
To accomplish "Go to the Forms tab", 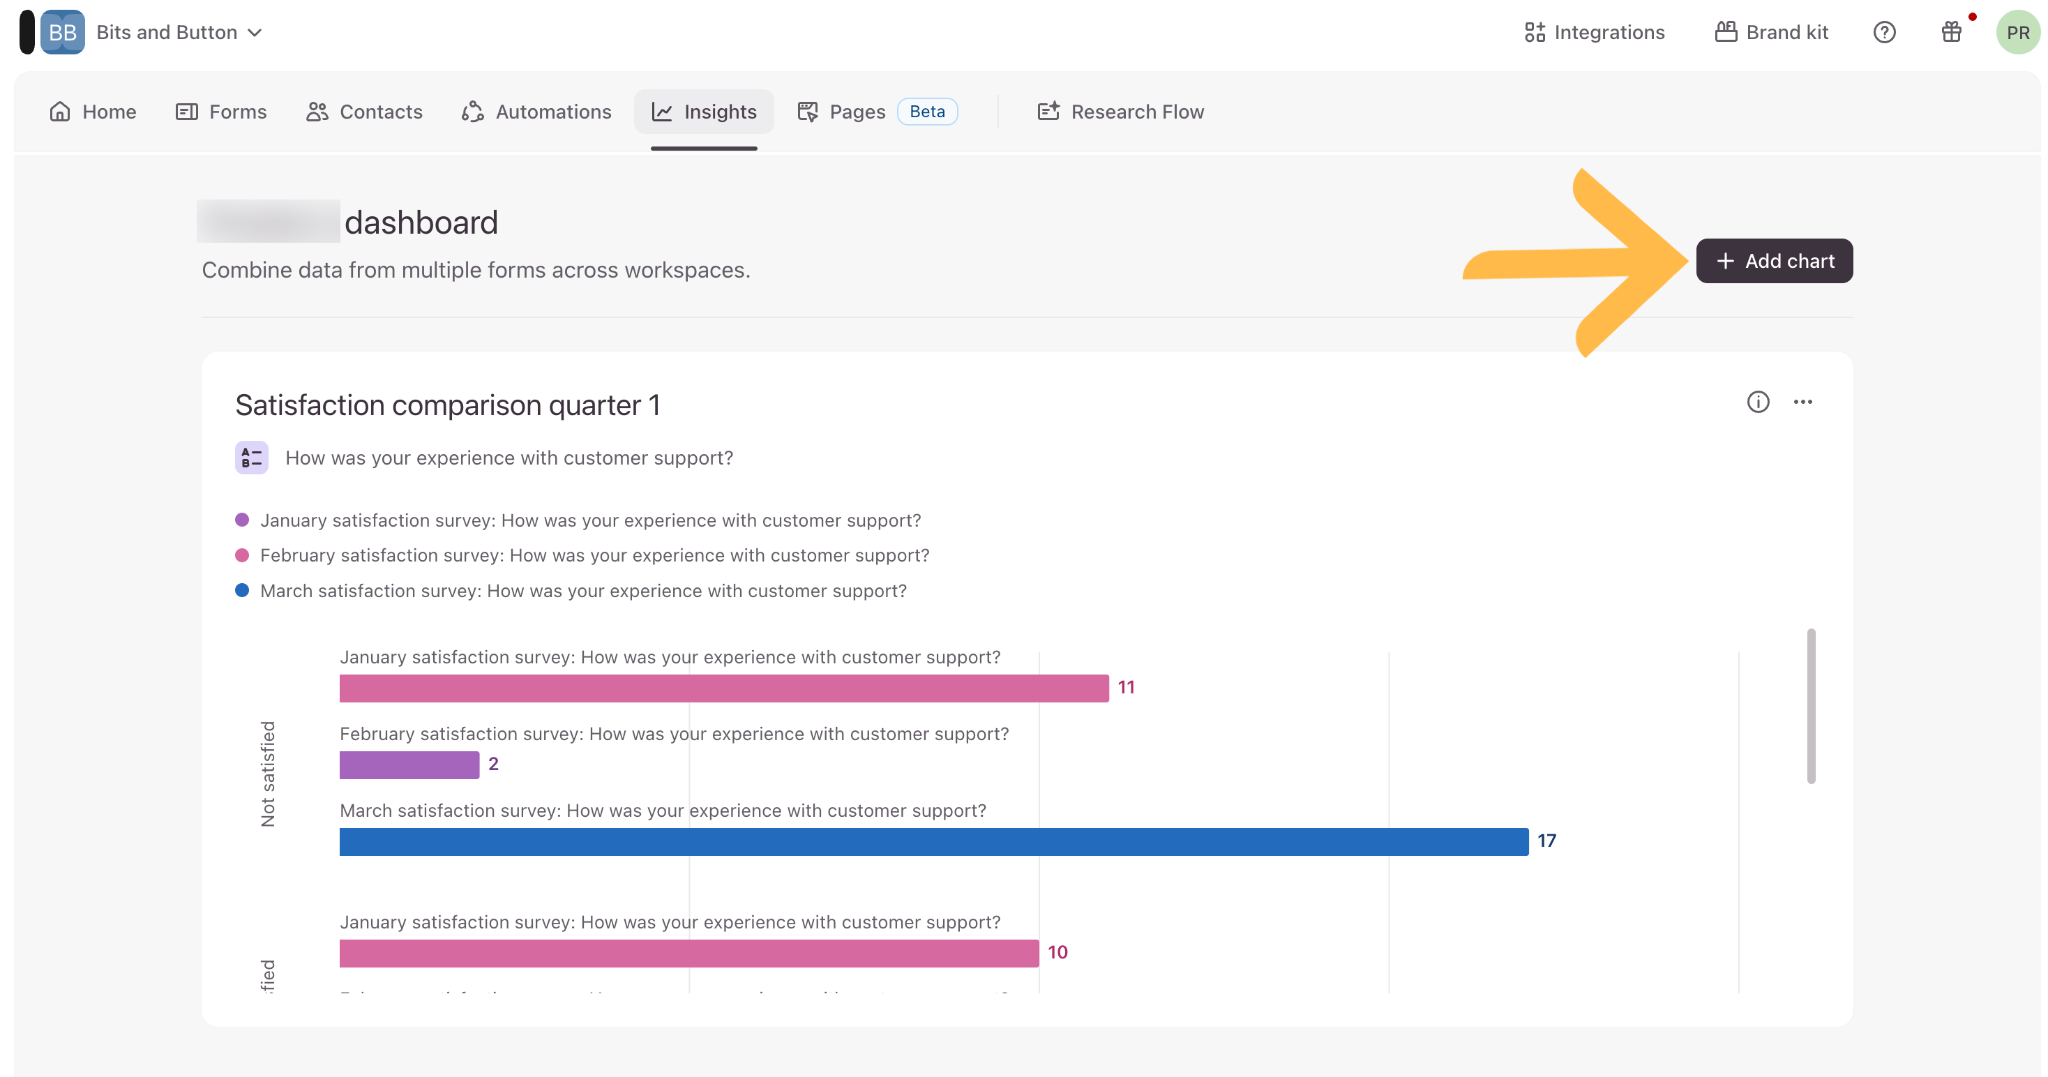I will click(x=221, y=112).
